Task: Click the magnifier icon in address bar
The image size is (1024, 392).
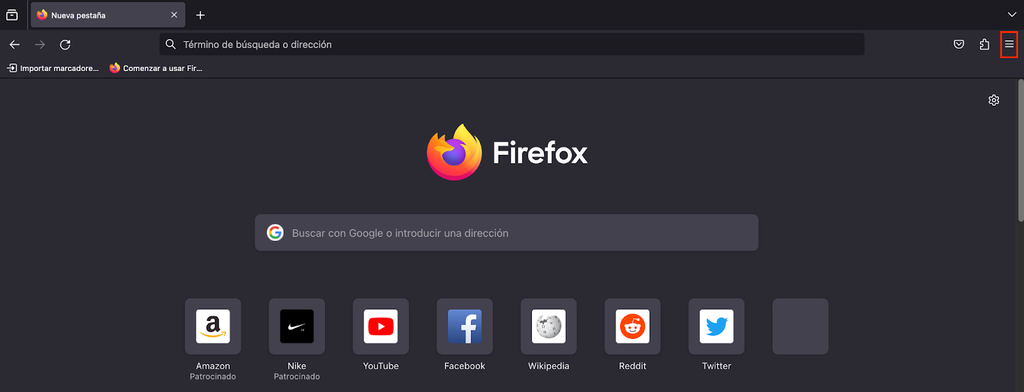Action: 170,44
